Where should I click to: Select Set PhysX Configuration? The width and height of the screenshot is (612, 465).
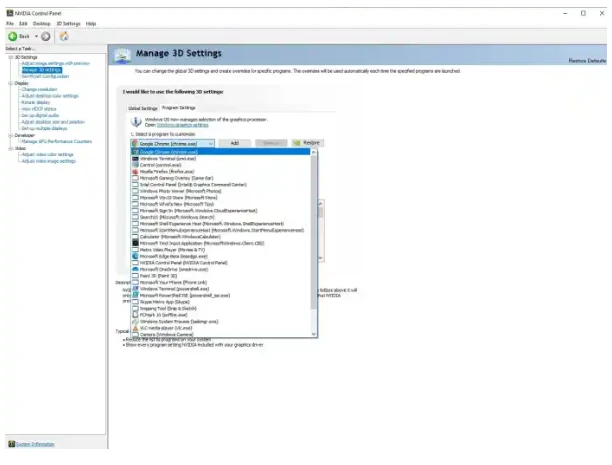coord(45,76)
